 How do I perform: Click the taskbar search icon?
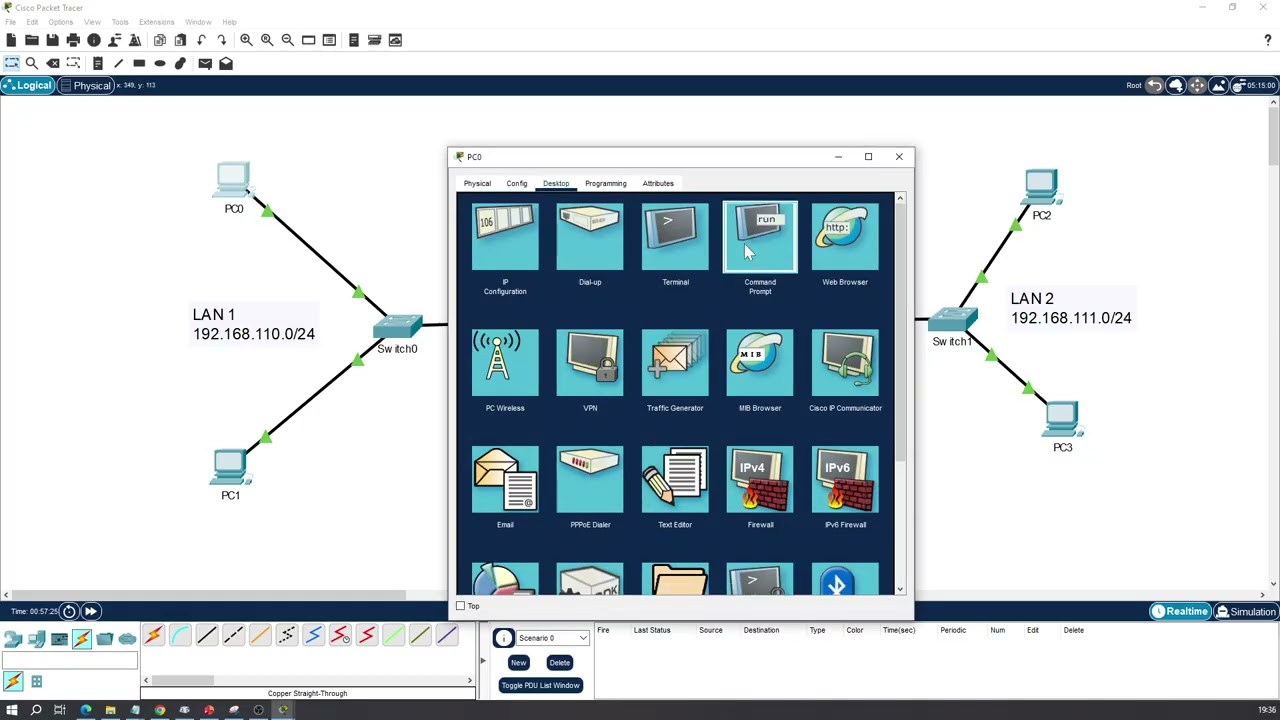point(36,710)
